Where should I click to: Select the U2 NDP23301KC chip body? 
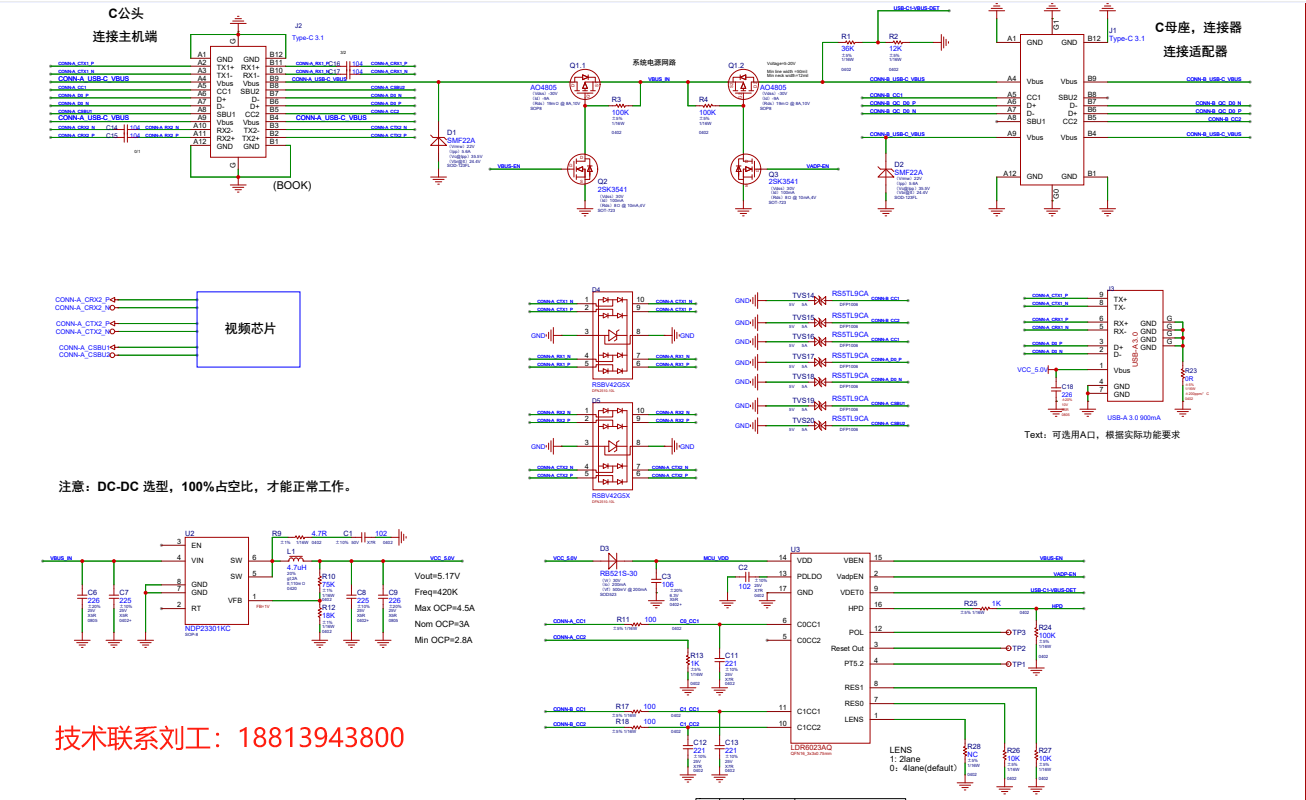216,579
